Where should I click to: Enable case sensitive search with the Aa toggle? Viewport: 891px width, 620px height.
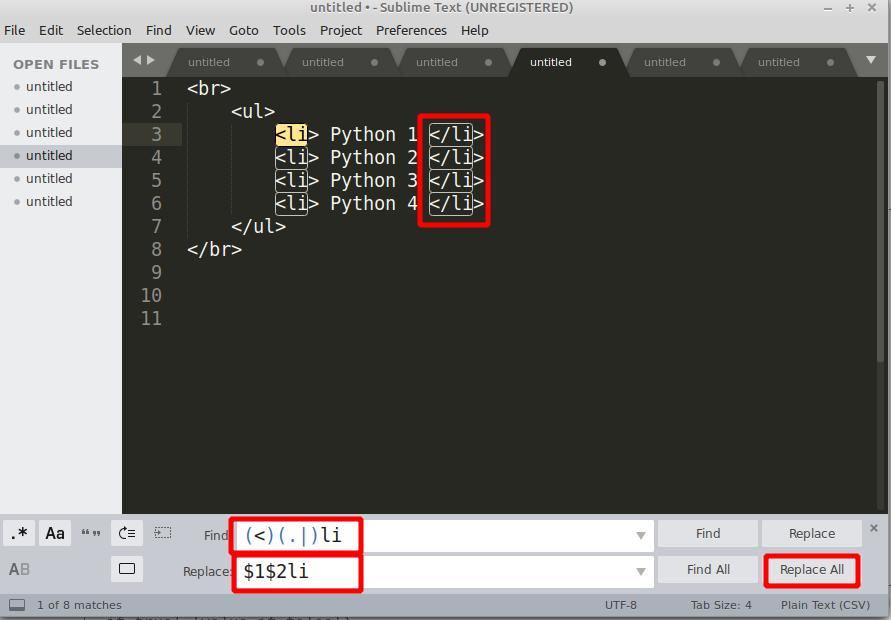pyautogui.click(x=55, y=533)
